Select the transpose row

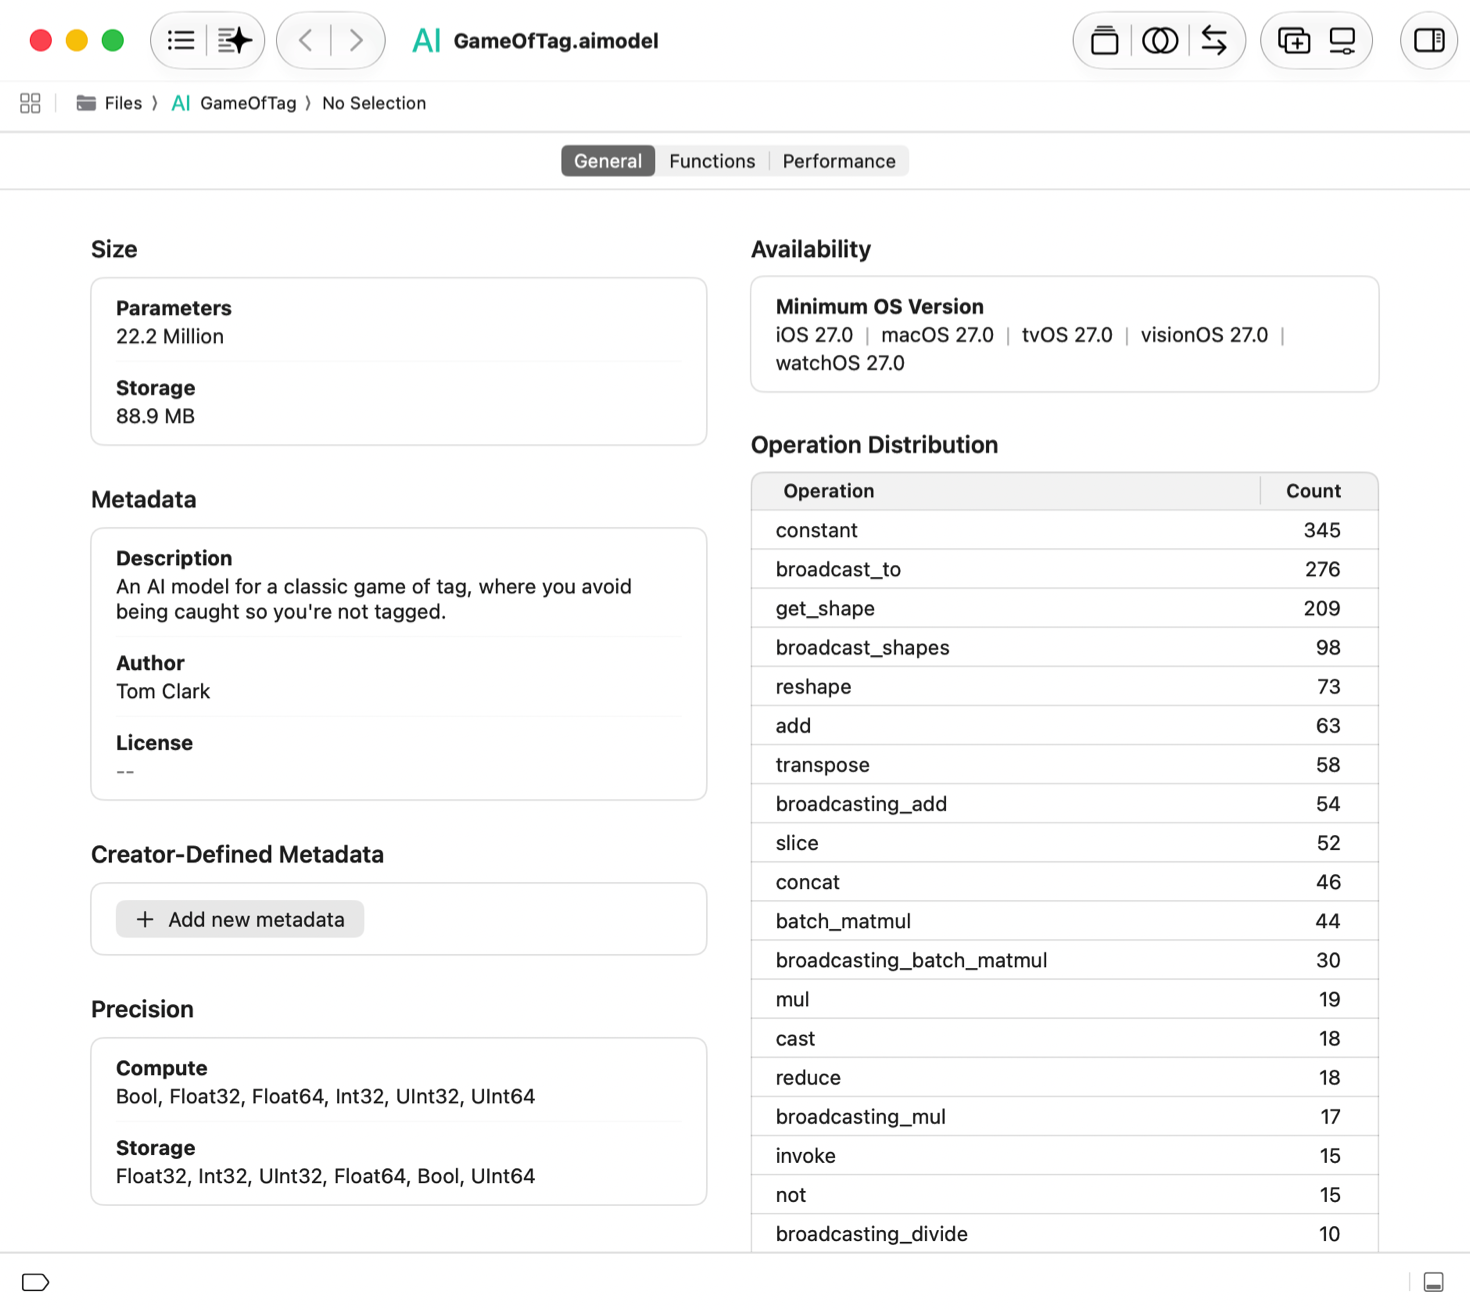1065,765
